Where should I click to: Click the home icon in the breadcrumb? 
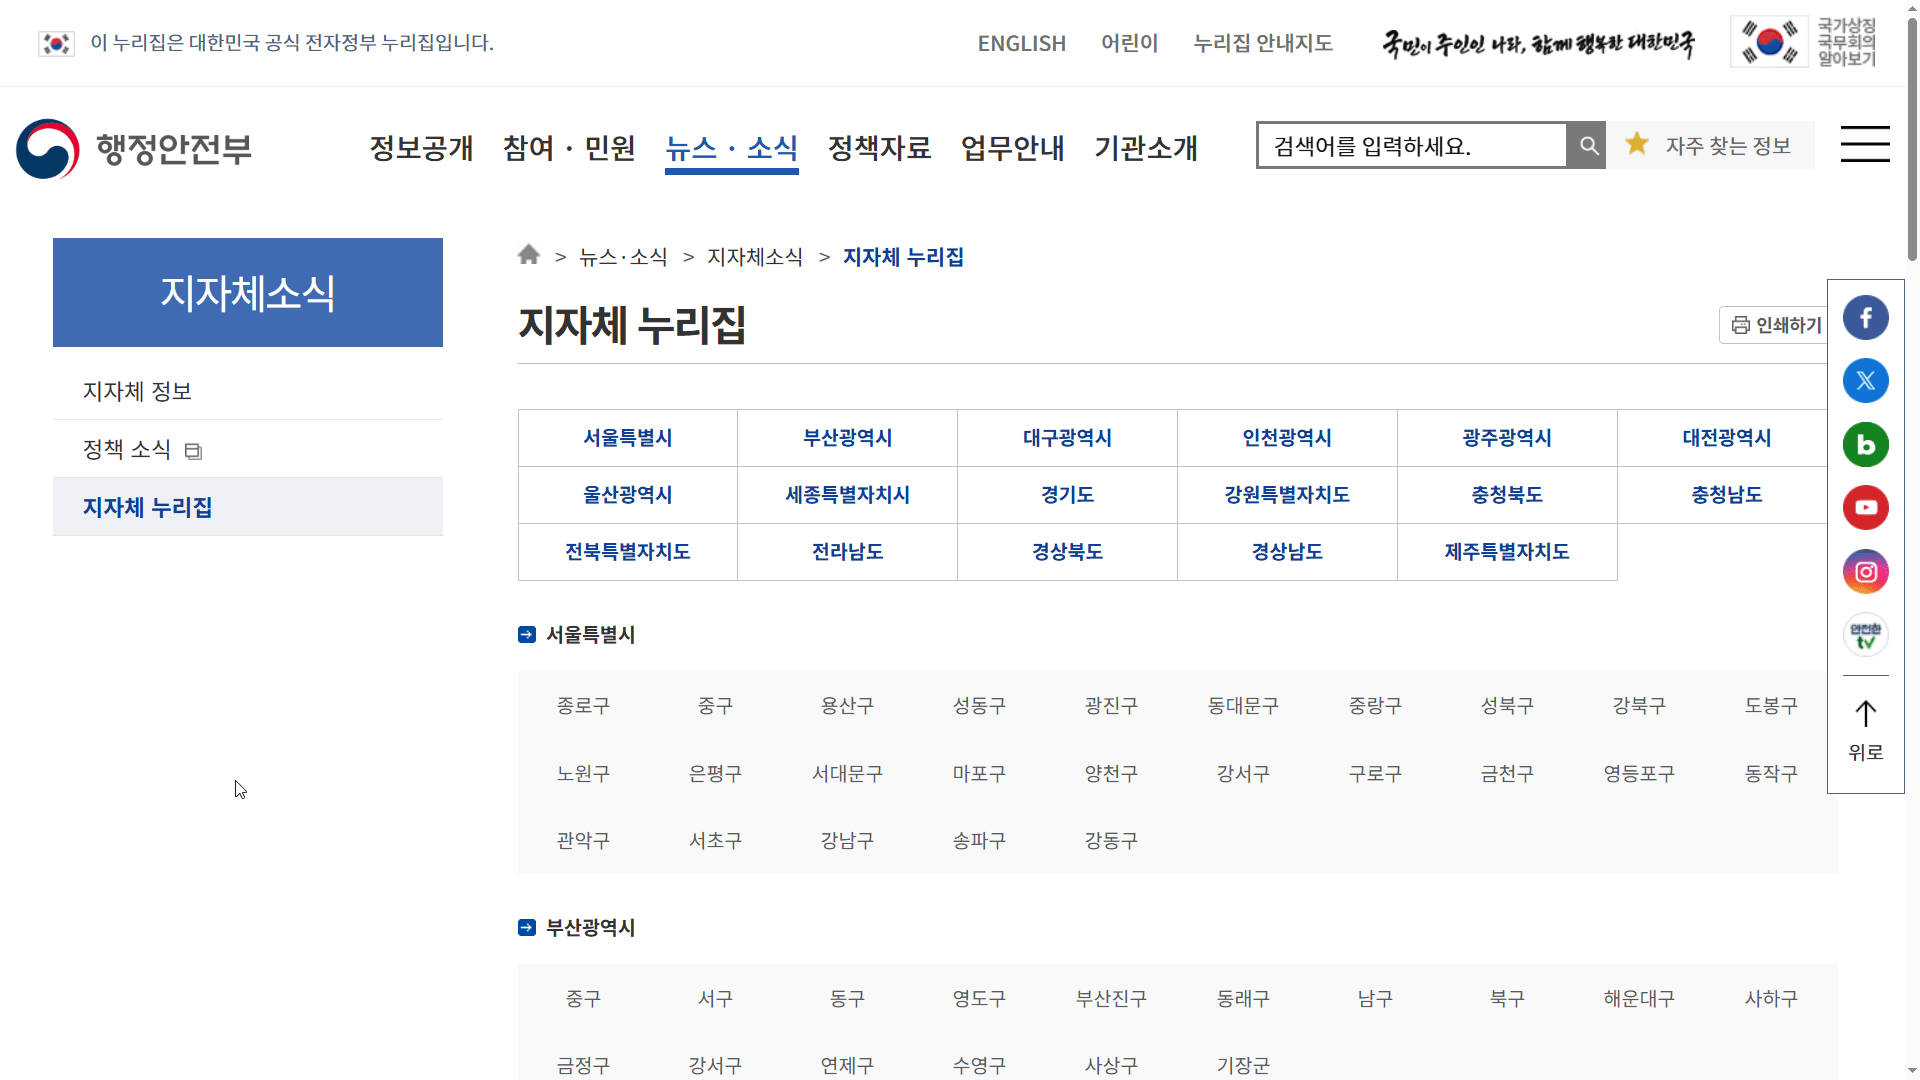click(x=528, y=255)
